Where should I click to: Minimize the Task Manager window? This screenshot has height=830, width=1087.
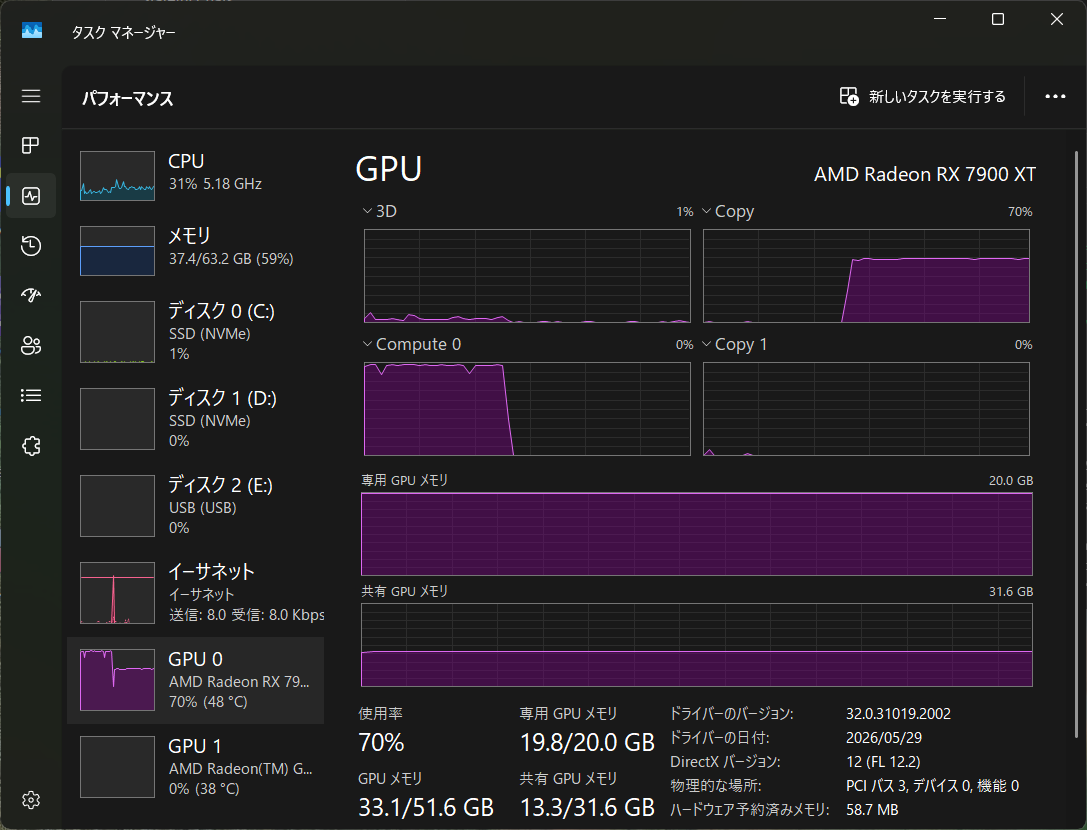pos(940,19)
